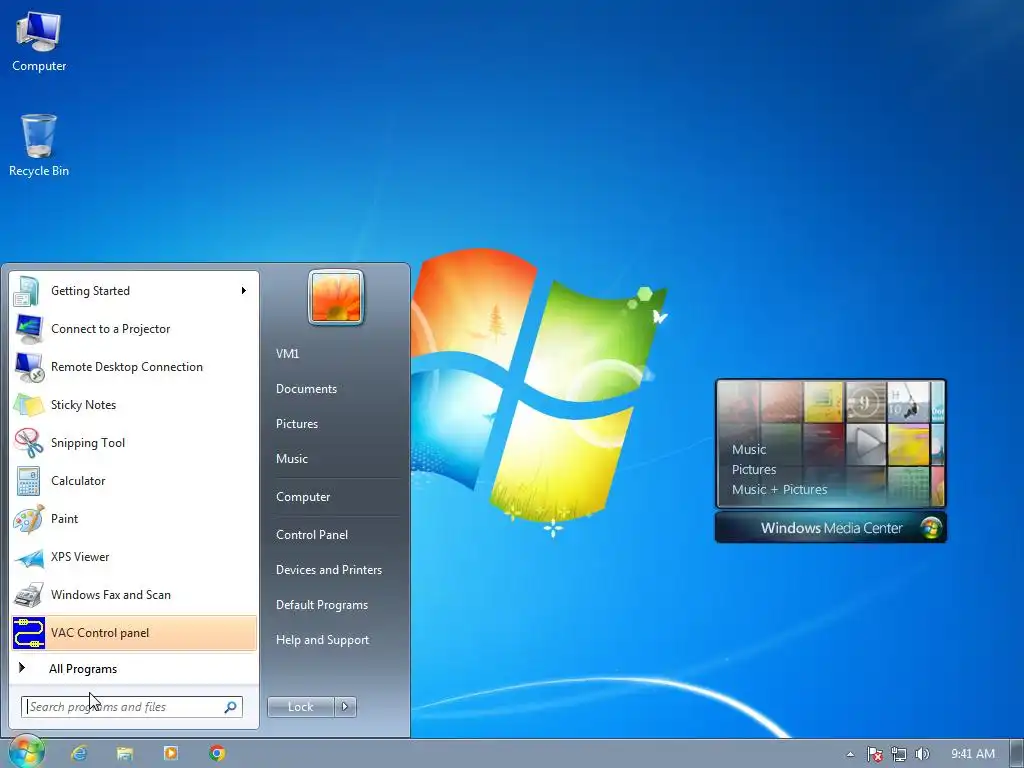
Task: Open Documents from Start menu
Action: 306,389
